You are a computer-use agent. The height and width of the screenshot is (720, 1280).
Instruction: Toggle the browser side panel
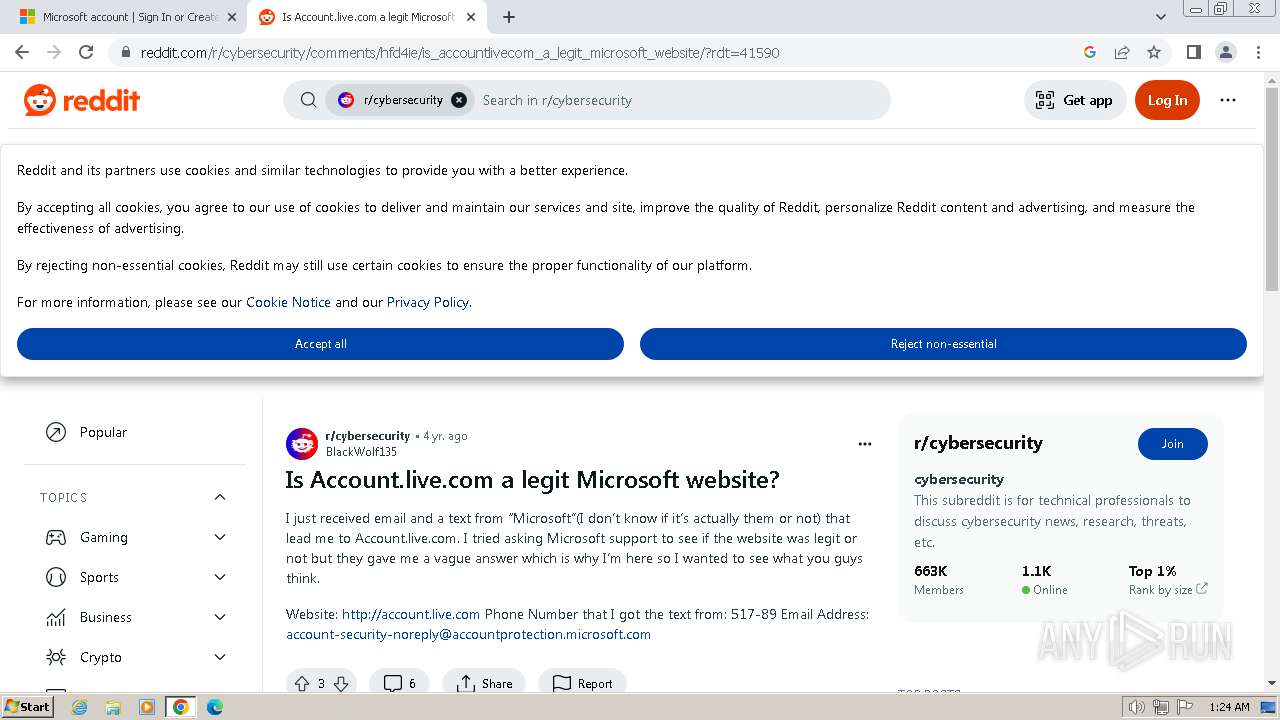(x=1194, y=52)
